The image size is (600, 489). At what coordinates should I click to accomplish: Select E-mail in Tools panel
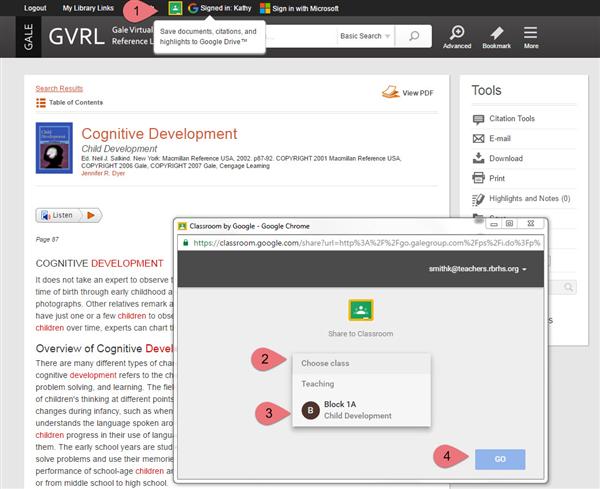(500, 139)
